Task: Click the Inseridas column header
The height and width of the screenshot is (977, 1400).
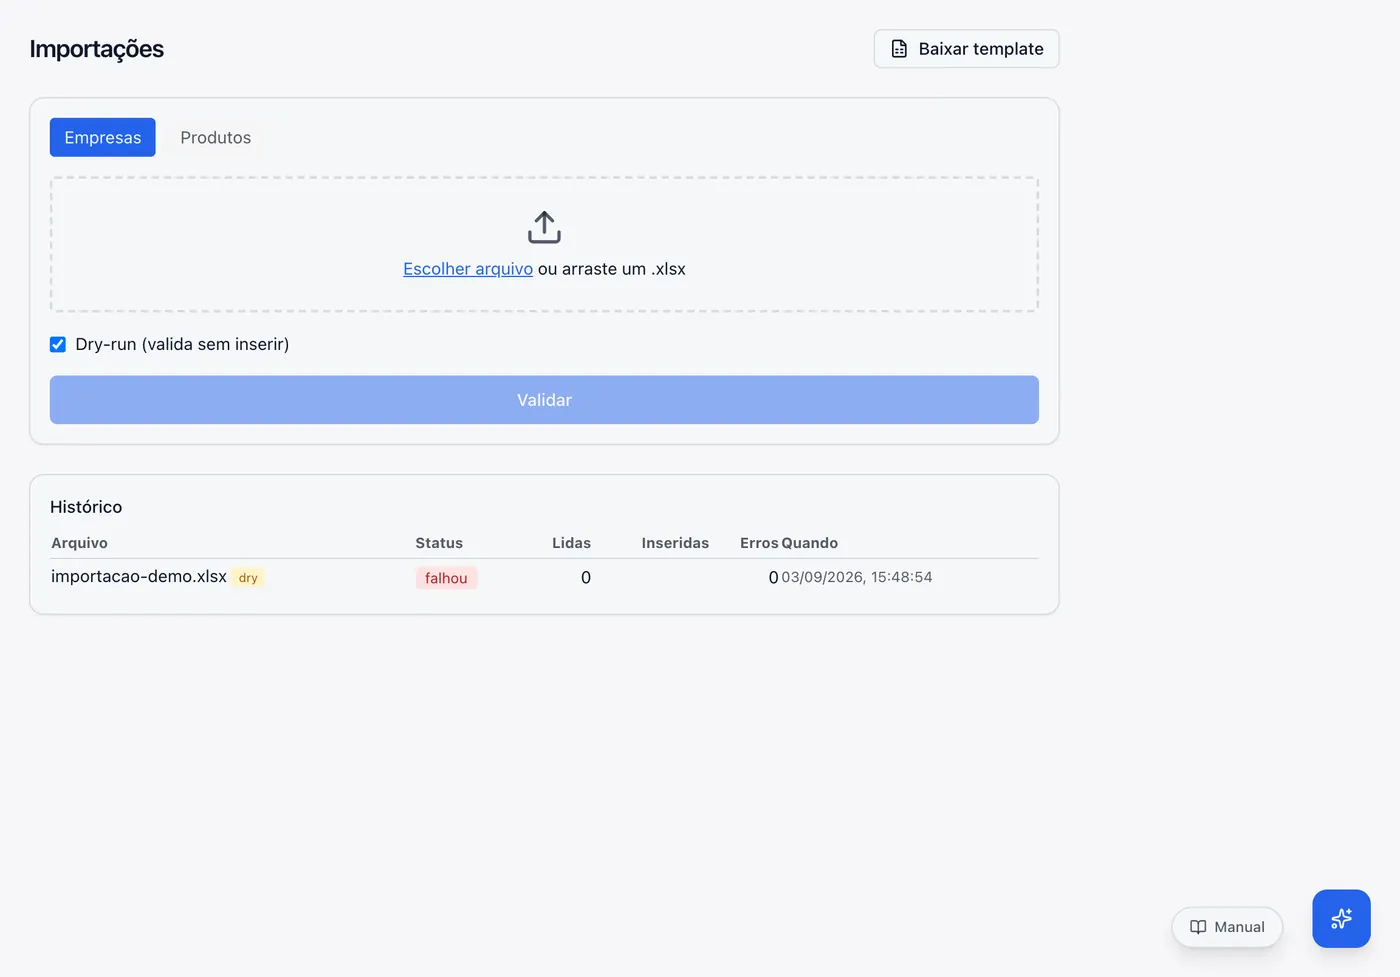Action: click(x=675, y=543)
